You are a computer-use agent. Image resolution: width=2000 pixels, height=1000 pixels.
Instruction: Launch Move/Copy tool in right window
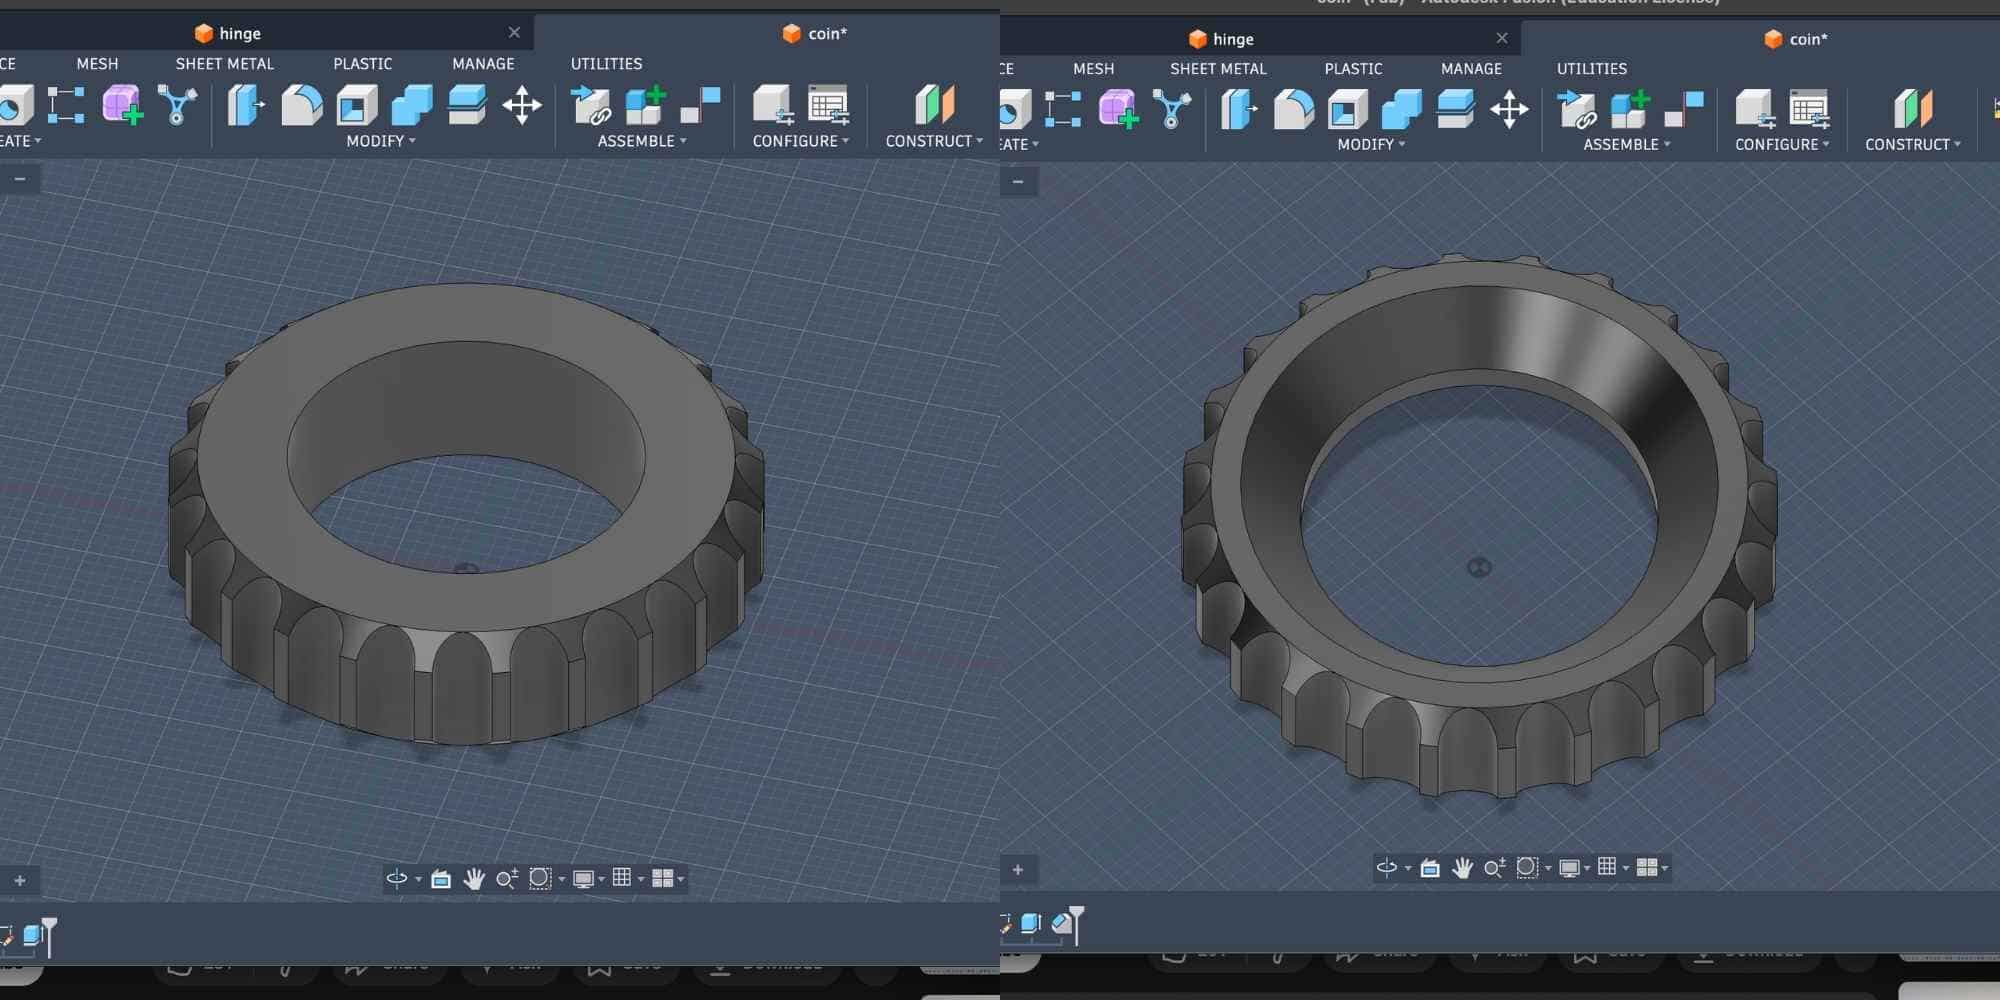1509,109
